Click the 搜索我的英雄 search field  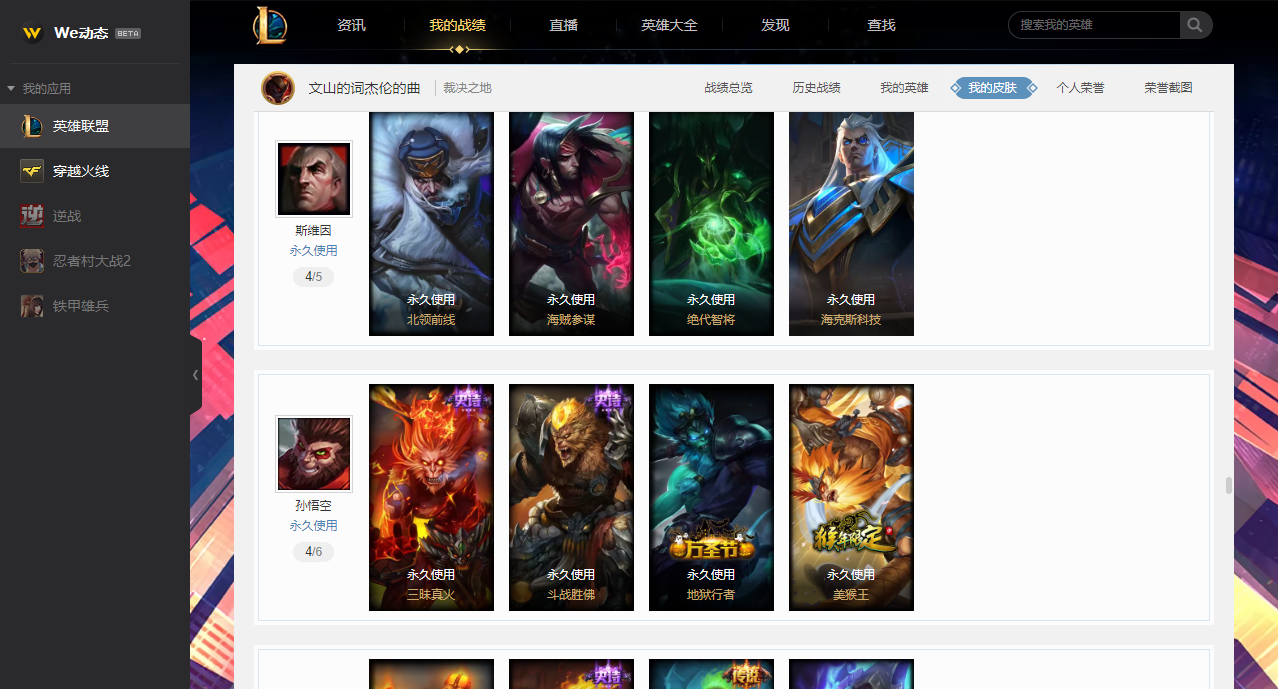pyautogui.click(x=1095, y=25)
